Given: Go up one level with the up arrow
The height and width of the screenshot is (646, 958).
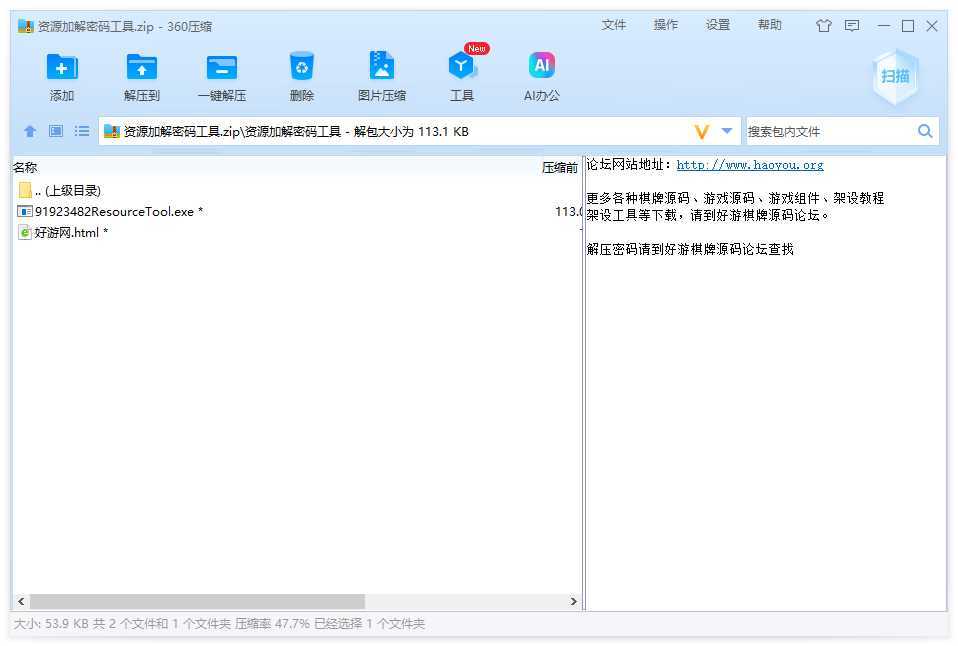Looking at the screenshot, I should [x=30, y=131].
